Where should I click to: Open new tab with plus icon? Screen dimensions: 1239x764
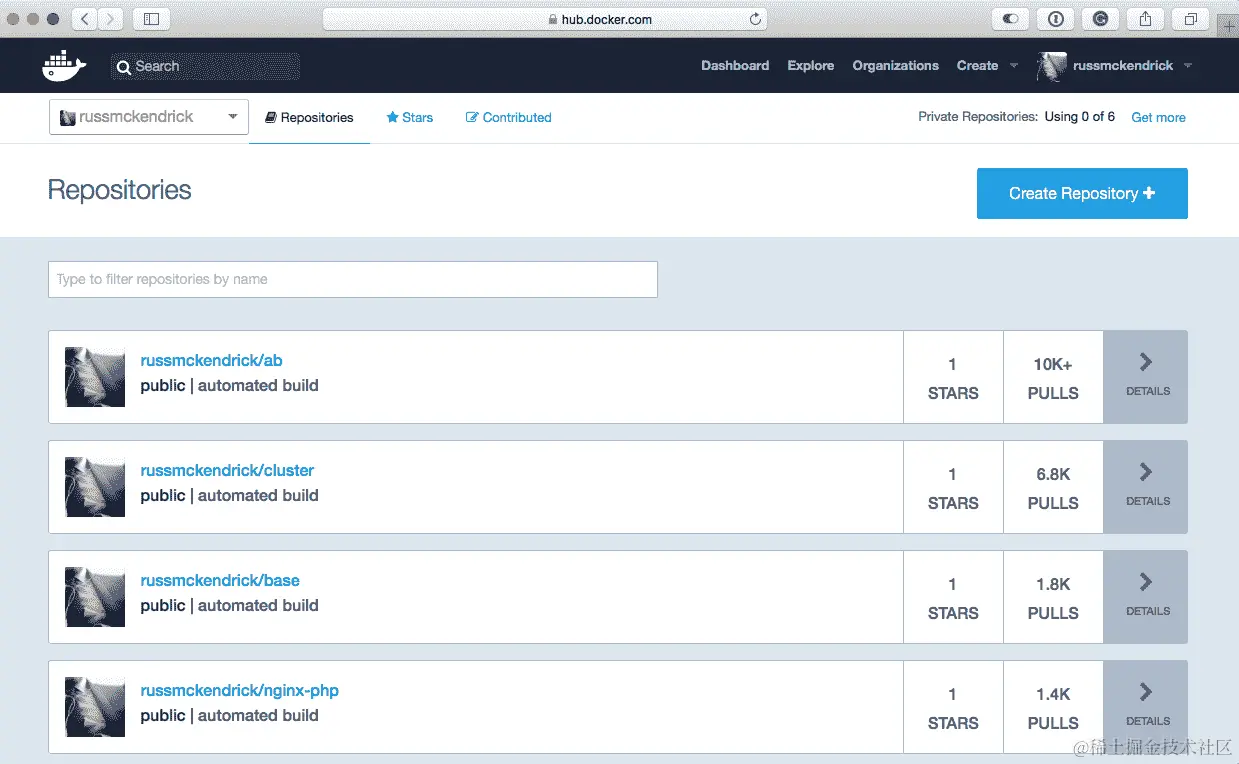pos(1229,26)
